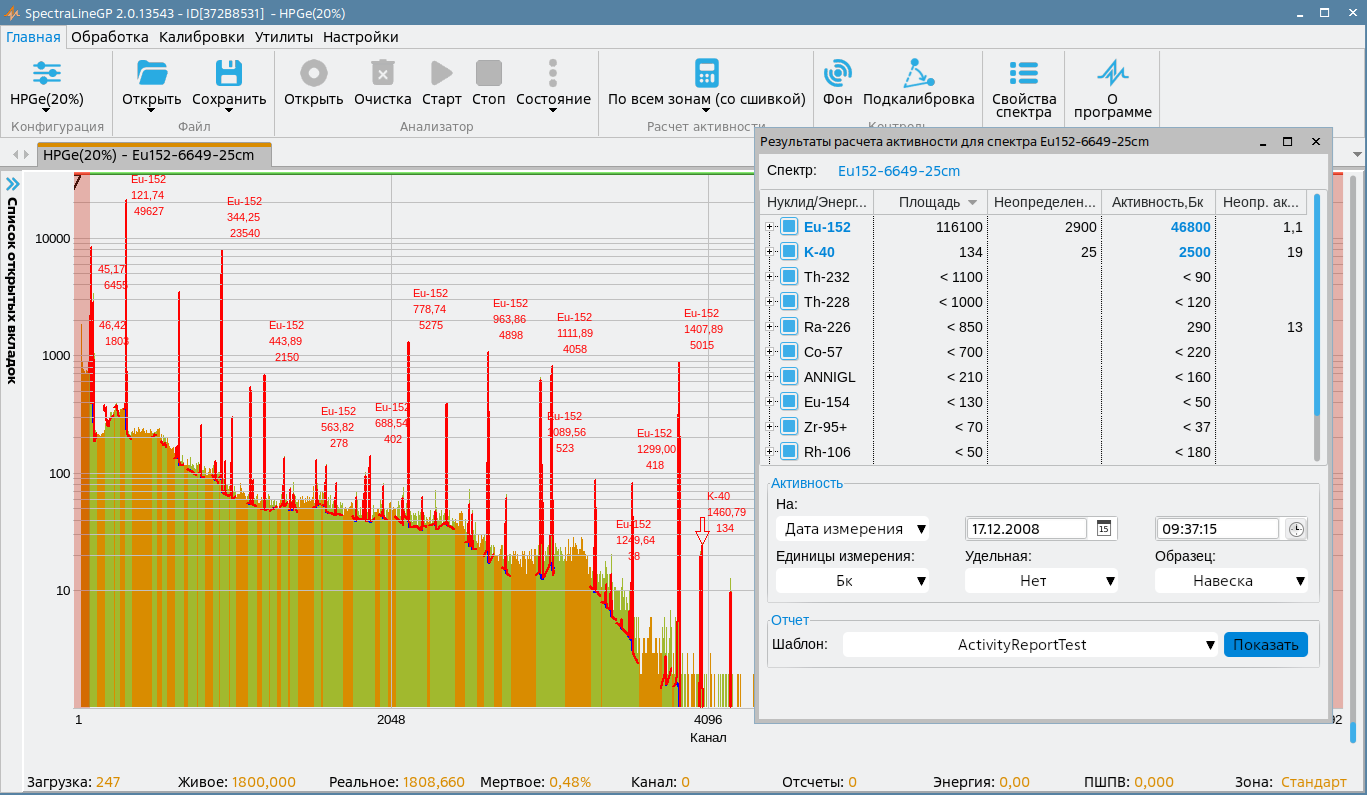
Task: Click the Save file floppy icon
Action: [229, 74]
